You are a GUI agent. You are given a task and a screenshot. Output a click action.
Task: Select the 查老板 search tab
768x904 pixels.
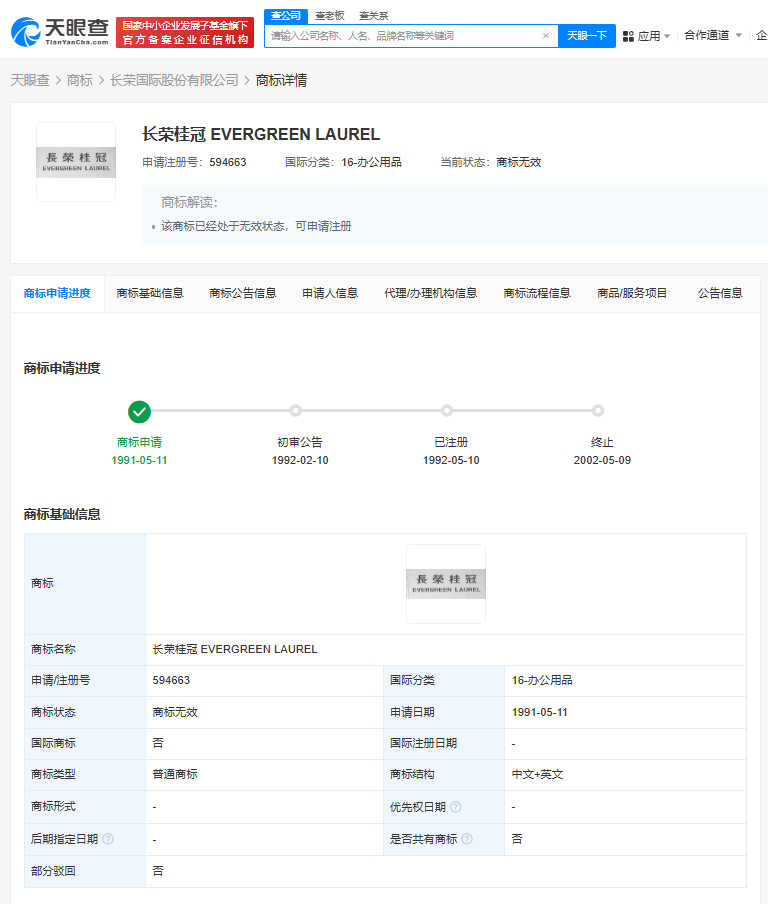[329, 16]
